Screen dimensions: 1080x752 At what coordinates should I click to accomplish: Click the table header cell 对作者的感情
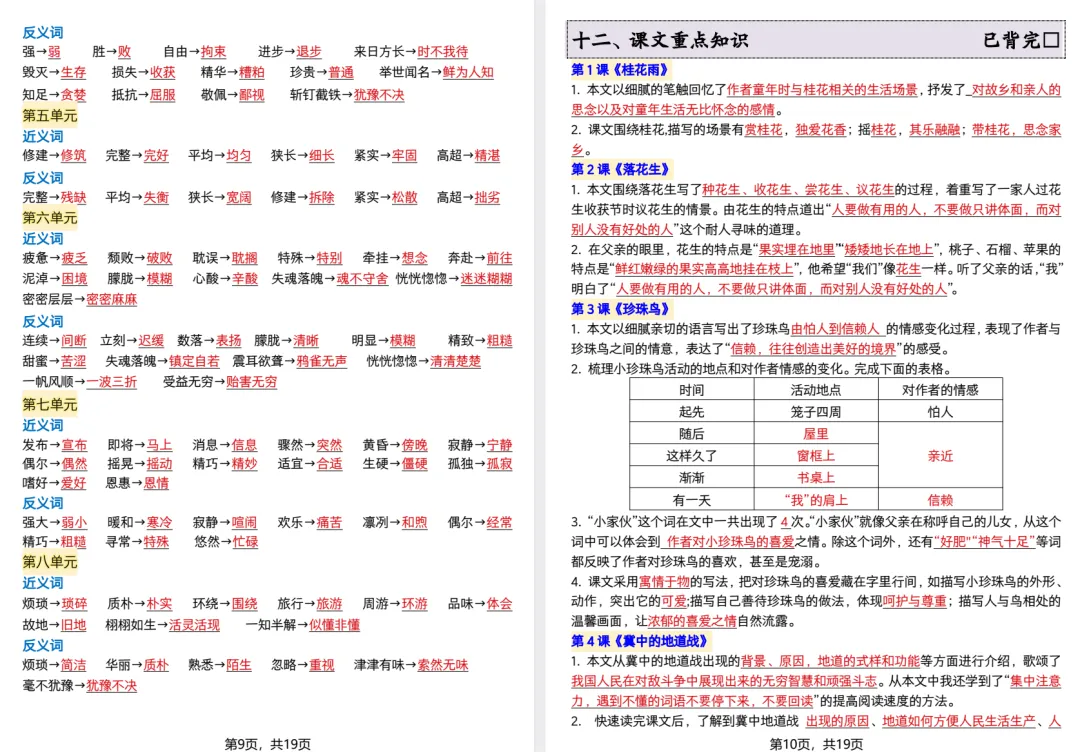[940, 390]
